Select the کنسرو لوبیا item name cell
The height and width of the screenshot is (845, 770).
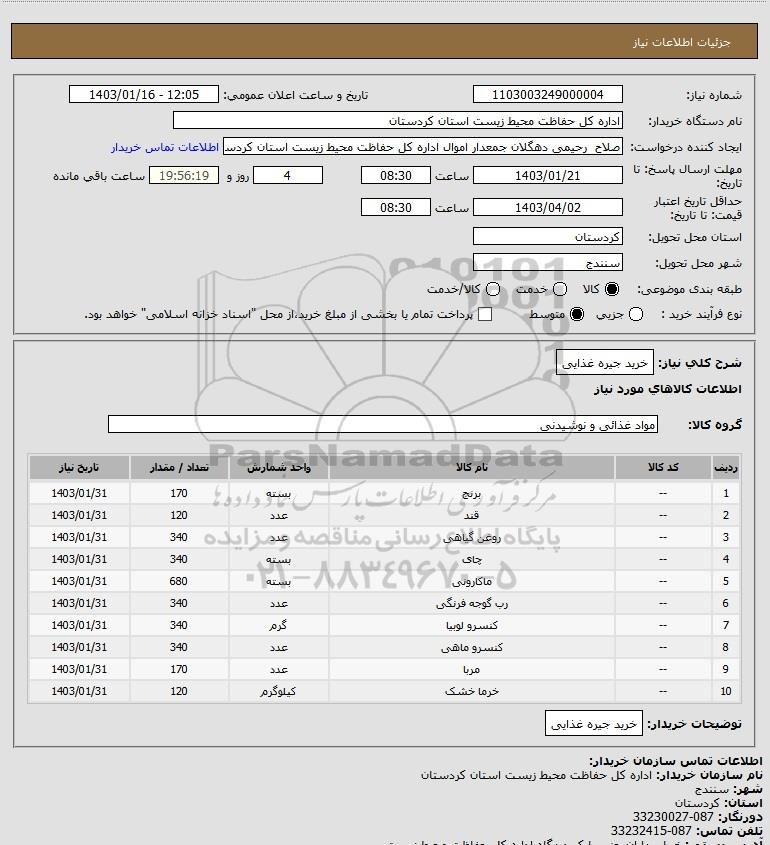coord(471,625)
